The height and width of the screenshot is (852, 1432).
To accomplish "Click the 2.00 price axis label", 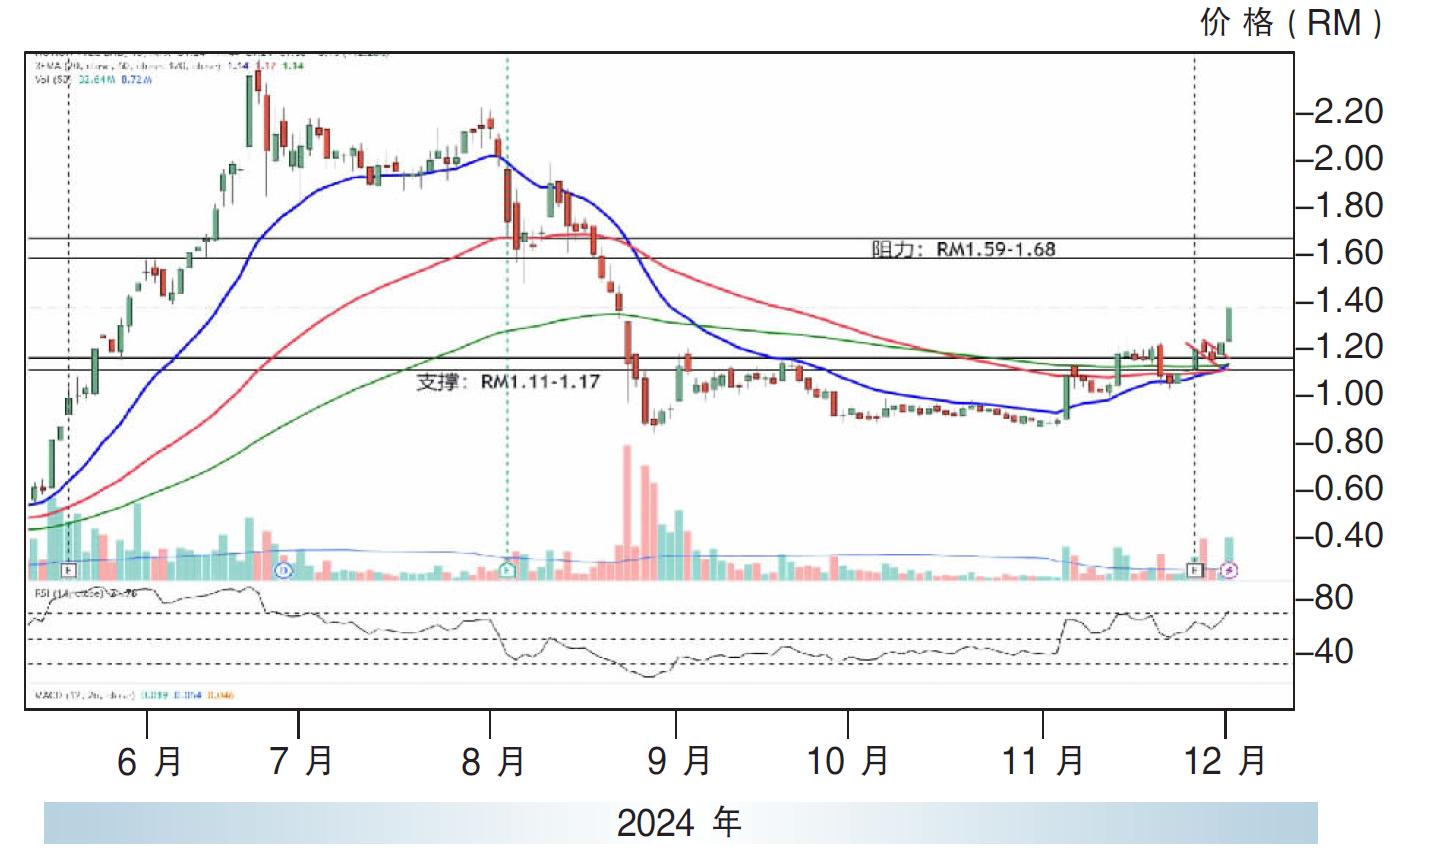I will pyautogui.click(x=1347, y=158).
